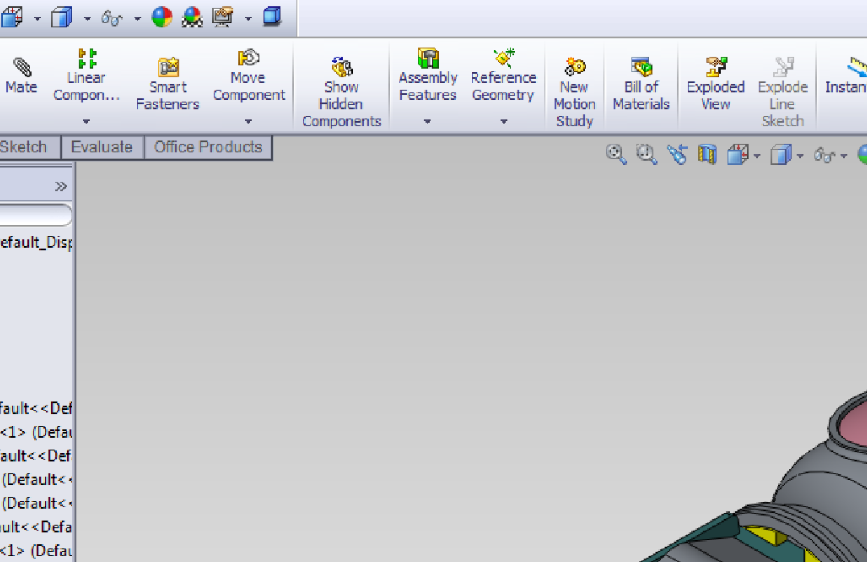The image size is (867, 562).
Task: Click Previous View icon in view toolbar
Action: click(677, 154)
